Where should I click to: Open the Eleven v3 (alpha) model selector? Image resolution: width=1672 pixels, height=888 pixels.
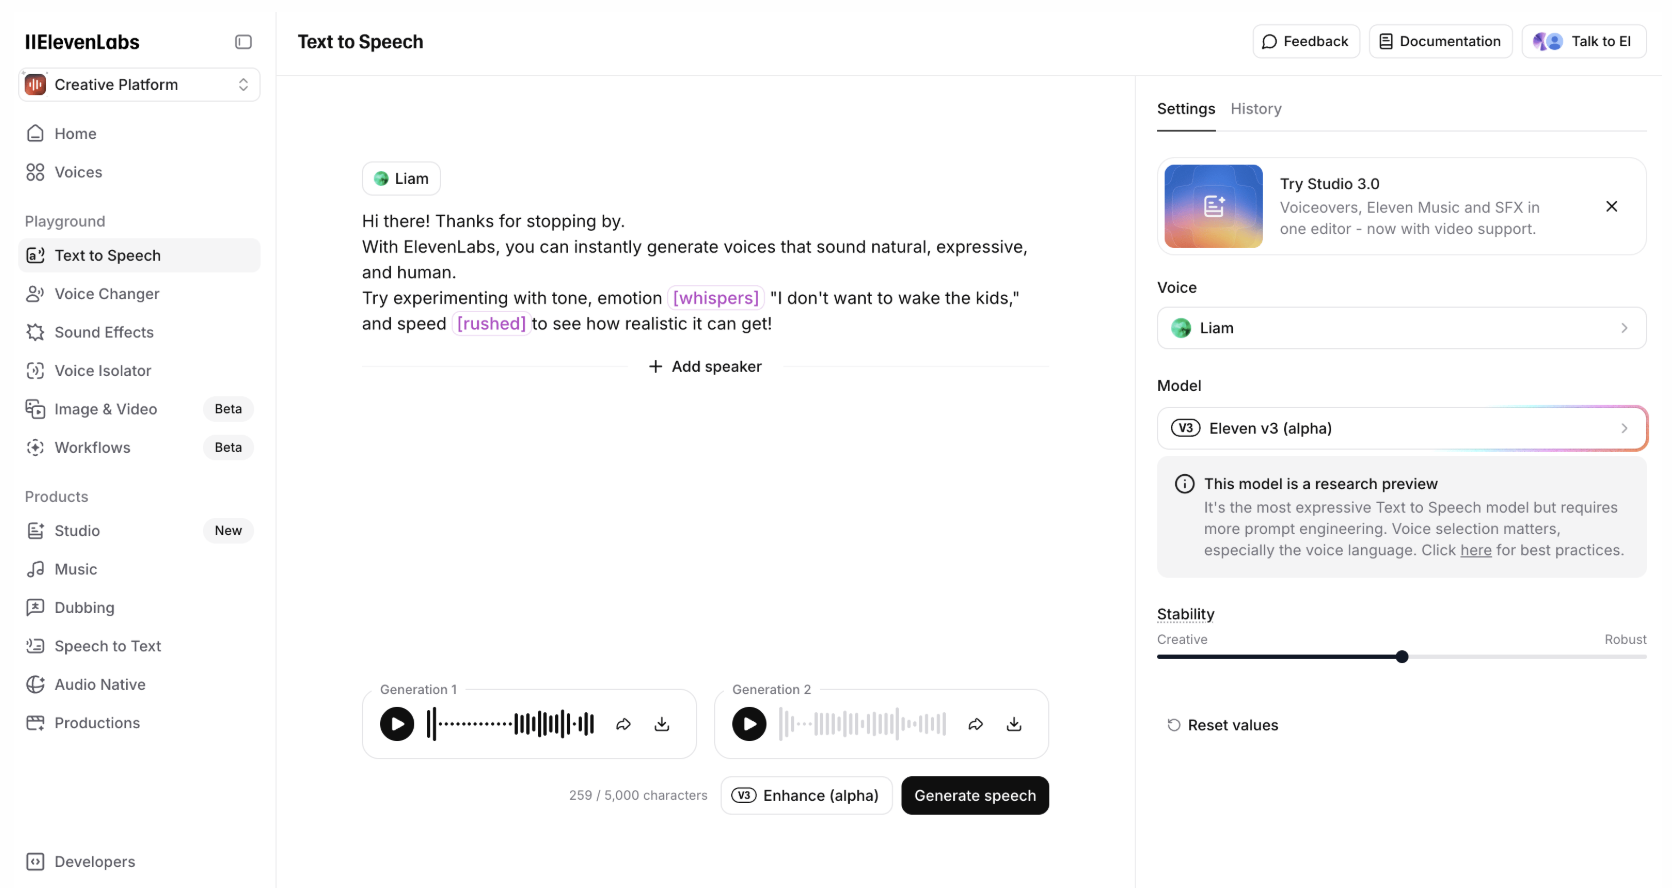(x=1401, y=428)
